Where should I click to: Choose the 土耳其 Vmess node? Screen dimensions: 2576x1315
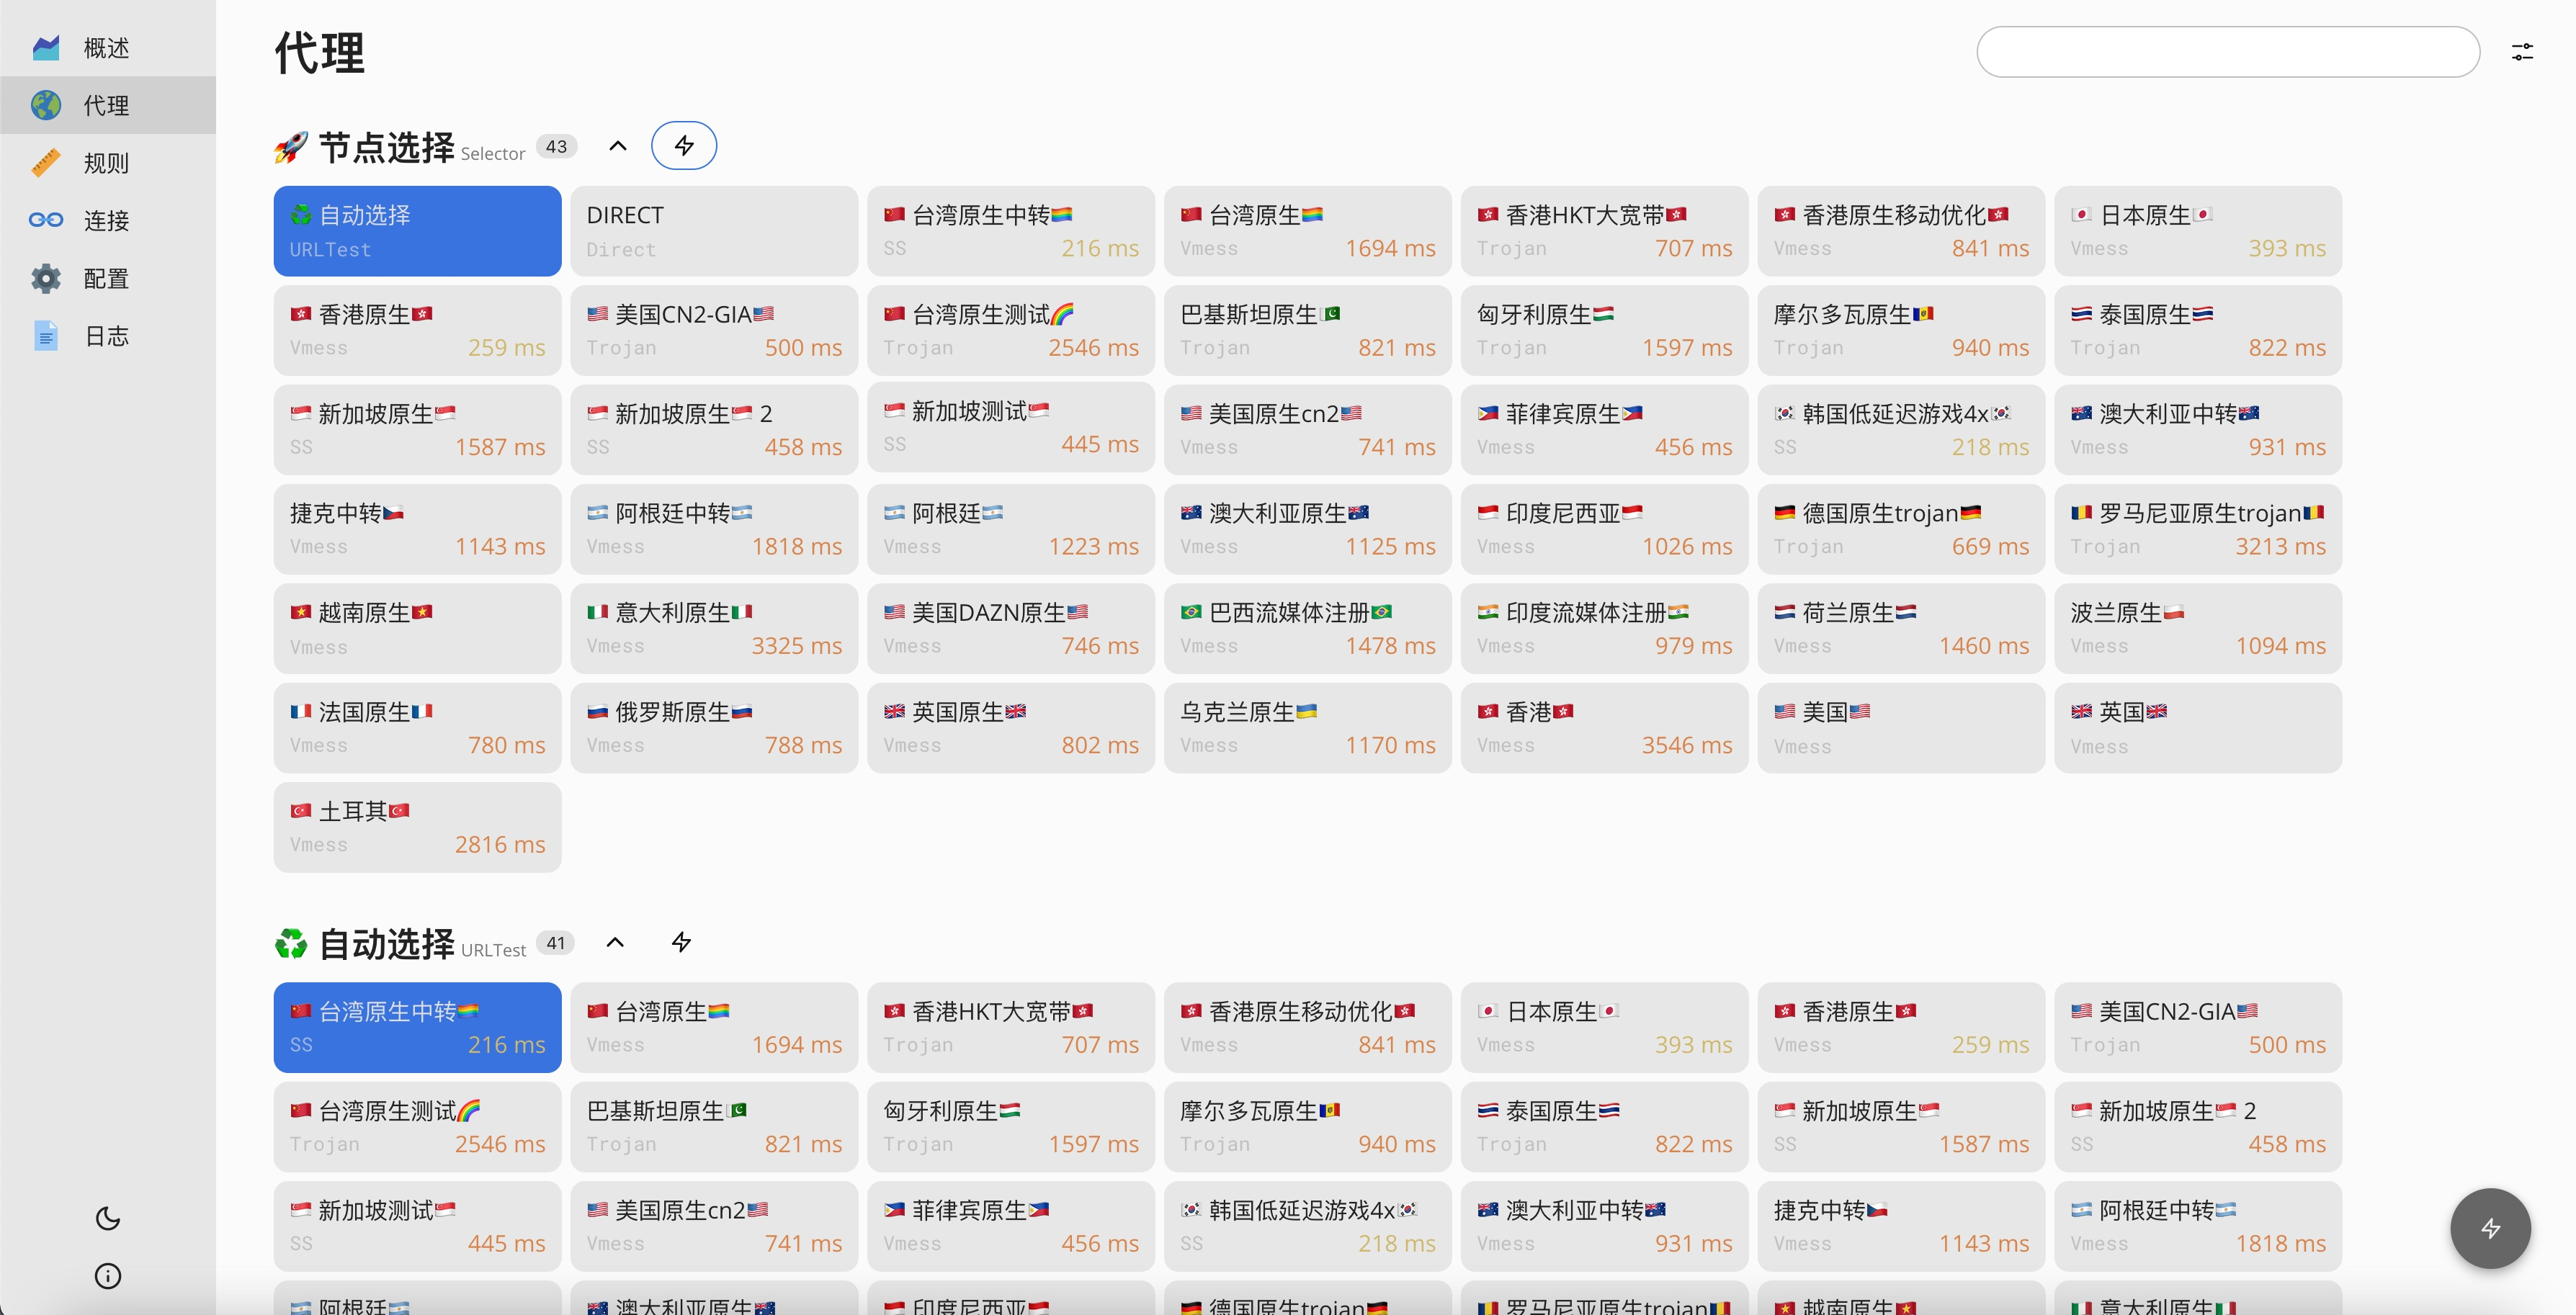pyautogui.click(x=417, y=827)
